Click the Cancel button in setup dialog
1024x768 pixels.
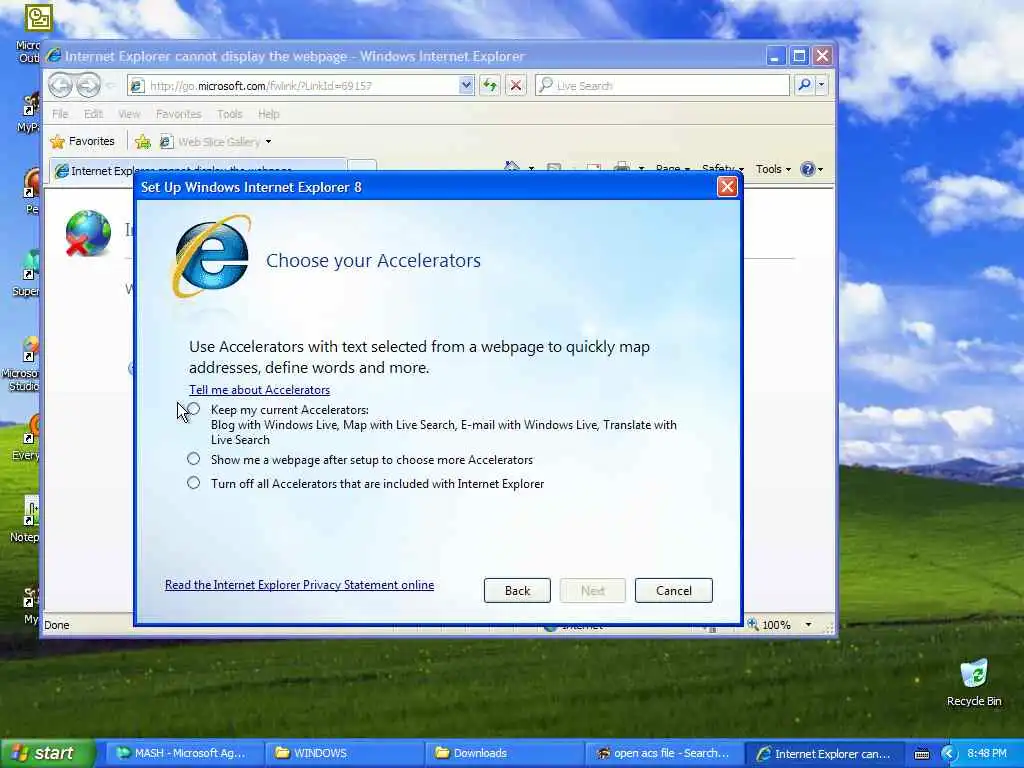tap(673, 590)
